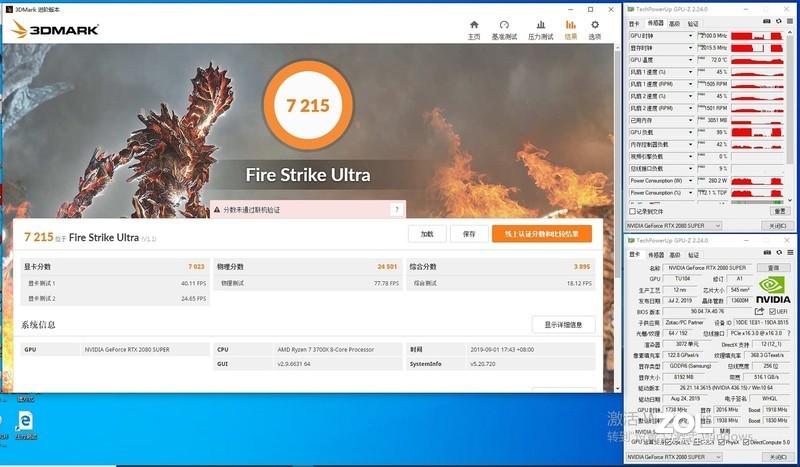Screen dimensions: 800x467
Task: Click orange 线上认证分数和比较结果 button
Action: click(542, 234)
